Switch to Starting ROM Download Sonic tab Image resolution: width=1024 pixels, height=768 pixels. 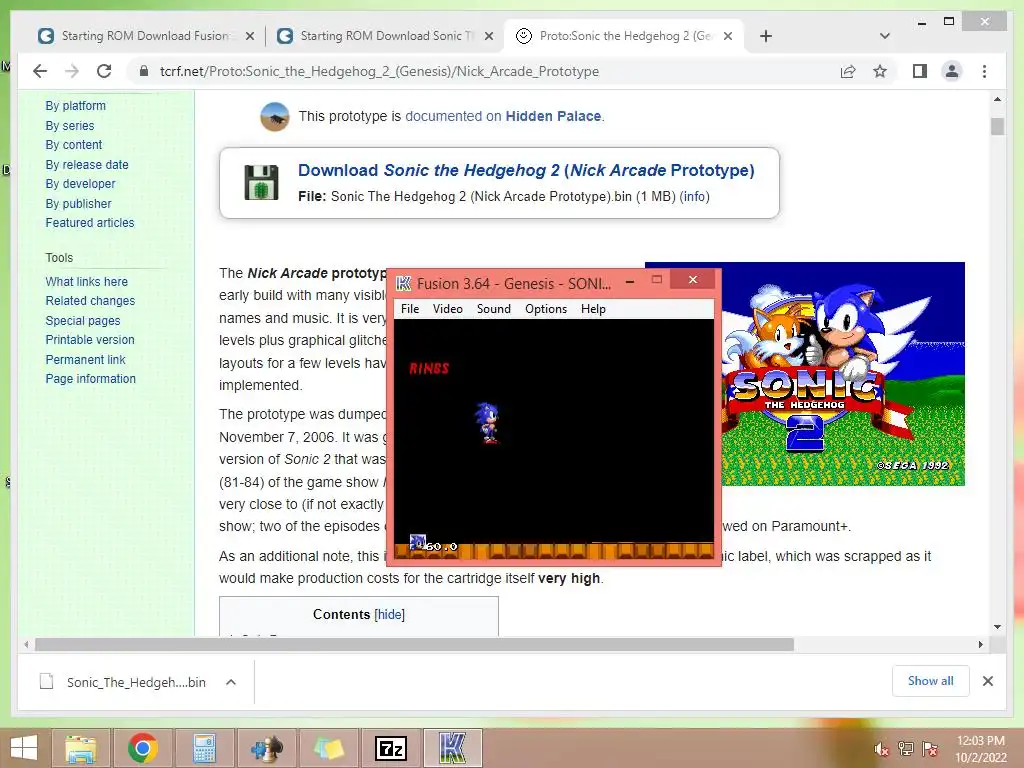click(x=385, y=36)
